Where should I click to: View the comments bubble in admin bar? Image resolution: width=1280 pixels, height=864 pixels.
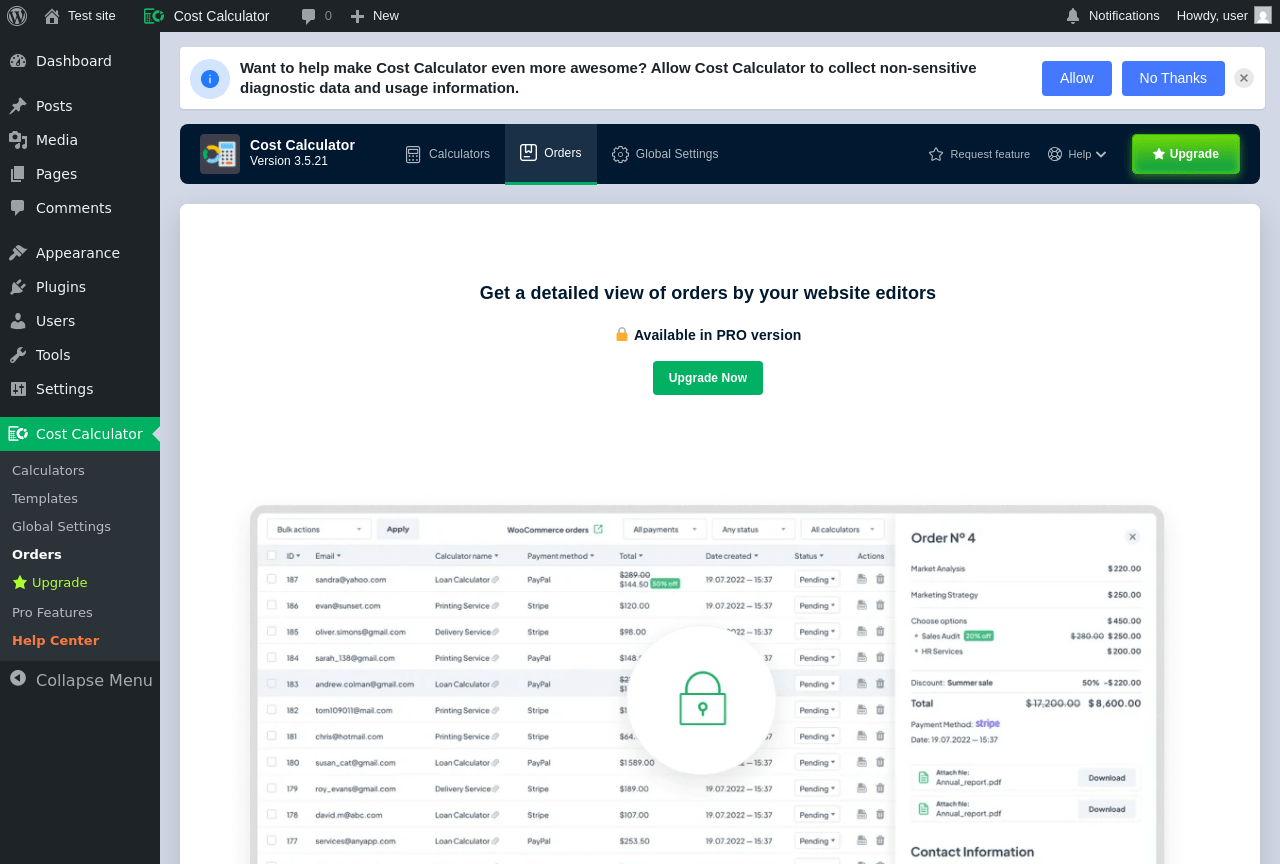316,16
